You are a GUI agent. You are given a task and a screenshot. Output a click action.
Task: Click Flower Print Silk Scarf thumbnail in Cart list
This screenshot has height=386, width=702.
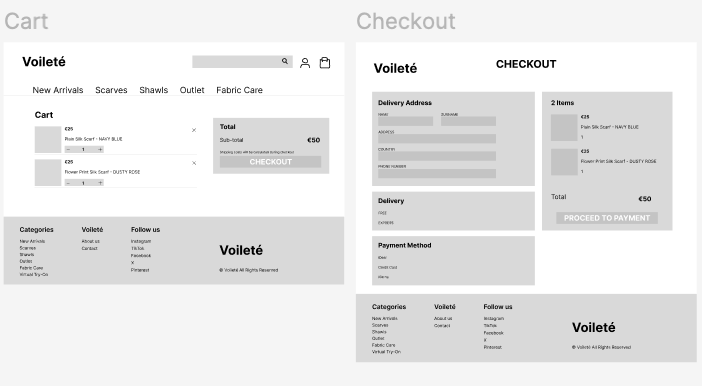pyautogui.click(x=48, y=172)
